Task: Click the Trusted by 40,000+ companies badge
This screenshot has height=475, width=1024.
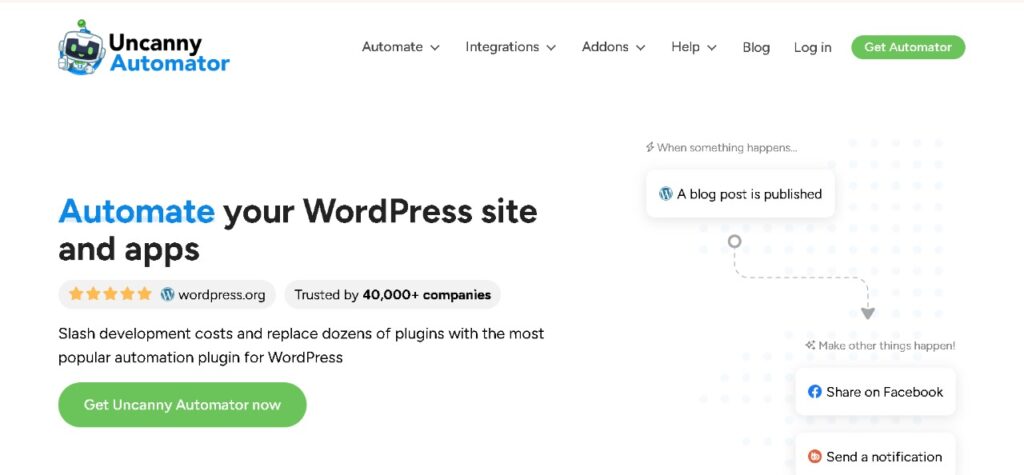Action: [392, 294]
